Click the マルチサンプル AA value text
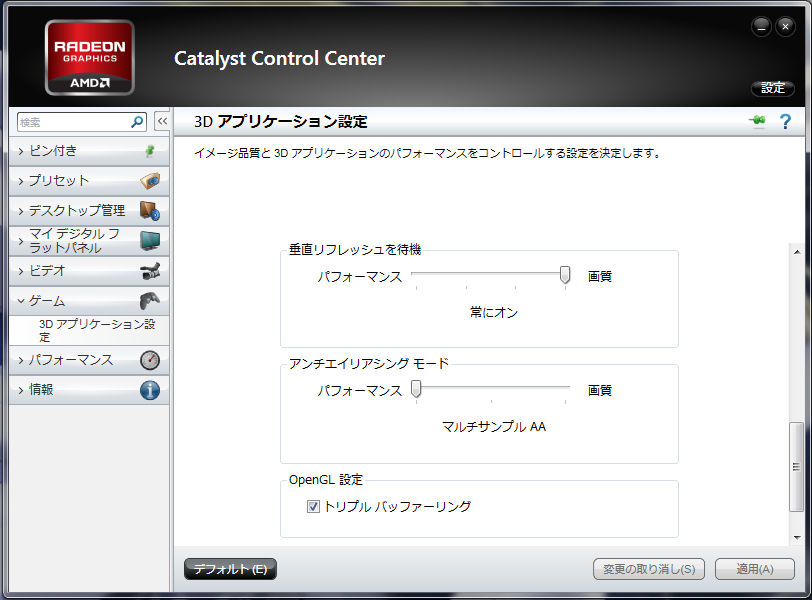This screenshot has width=812, height=600. 494,426
